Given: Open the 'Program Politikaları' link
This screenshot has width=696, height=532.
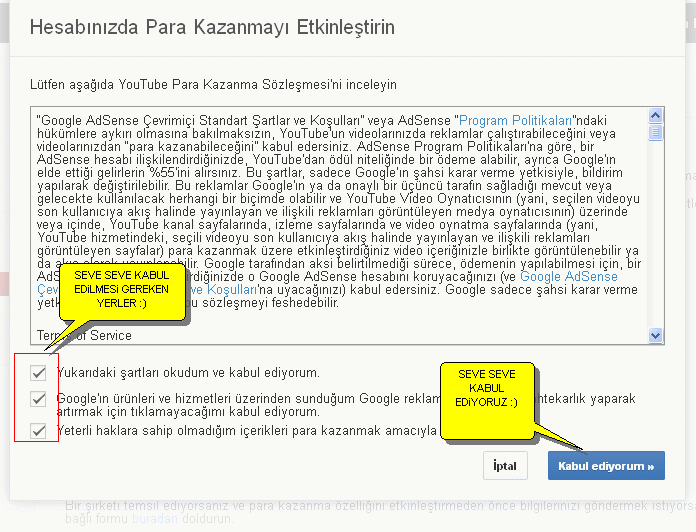Looking at the screenshot, I should 515,121.
